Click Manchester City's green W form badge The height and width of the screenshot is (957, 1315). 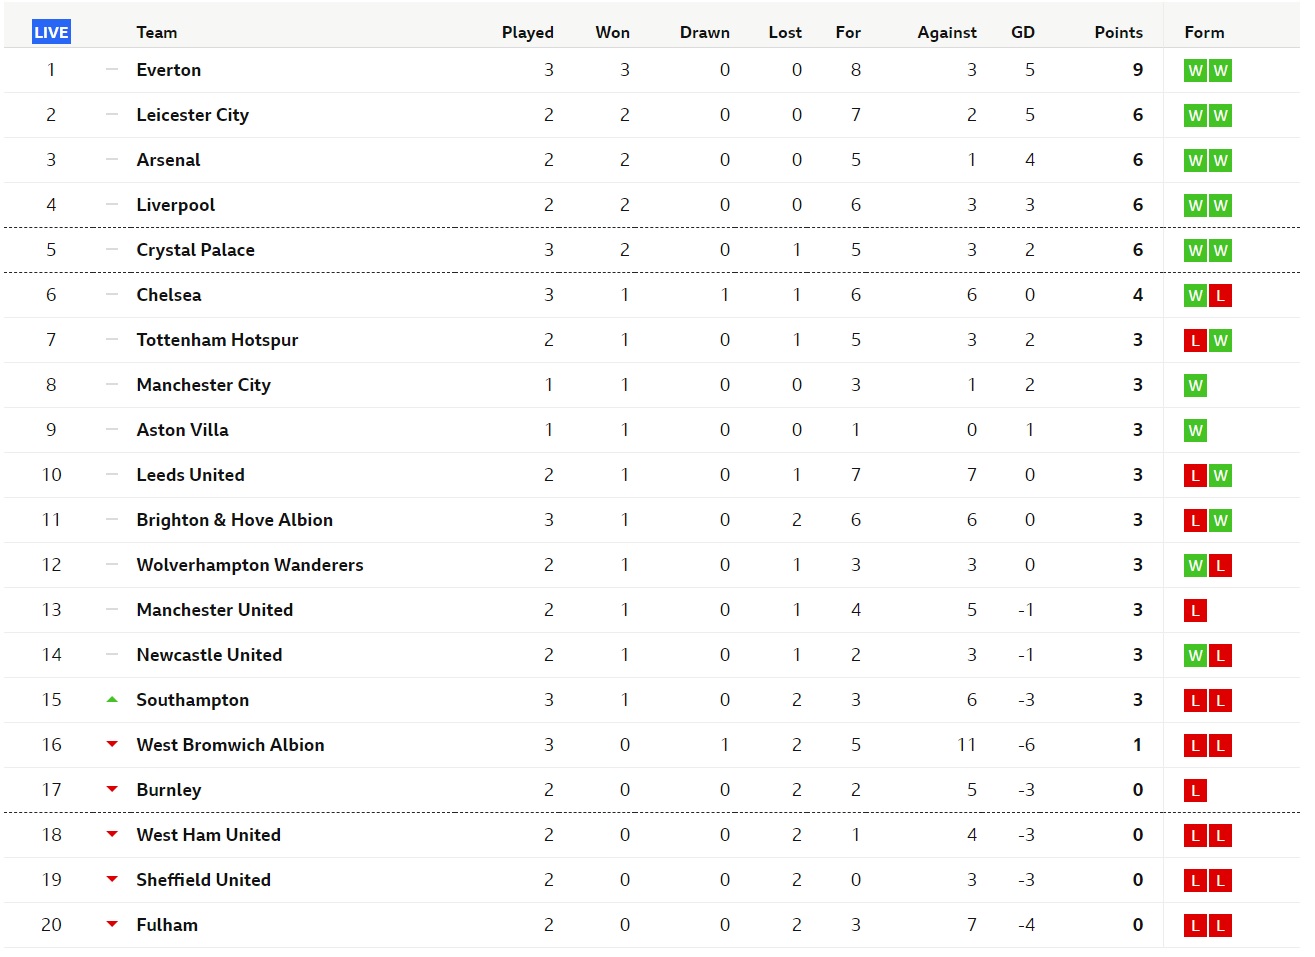(x=1195, y=386)
